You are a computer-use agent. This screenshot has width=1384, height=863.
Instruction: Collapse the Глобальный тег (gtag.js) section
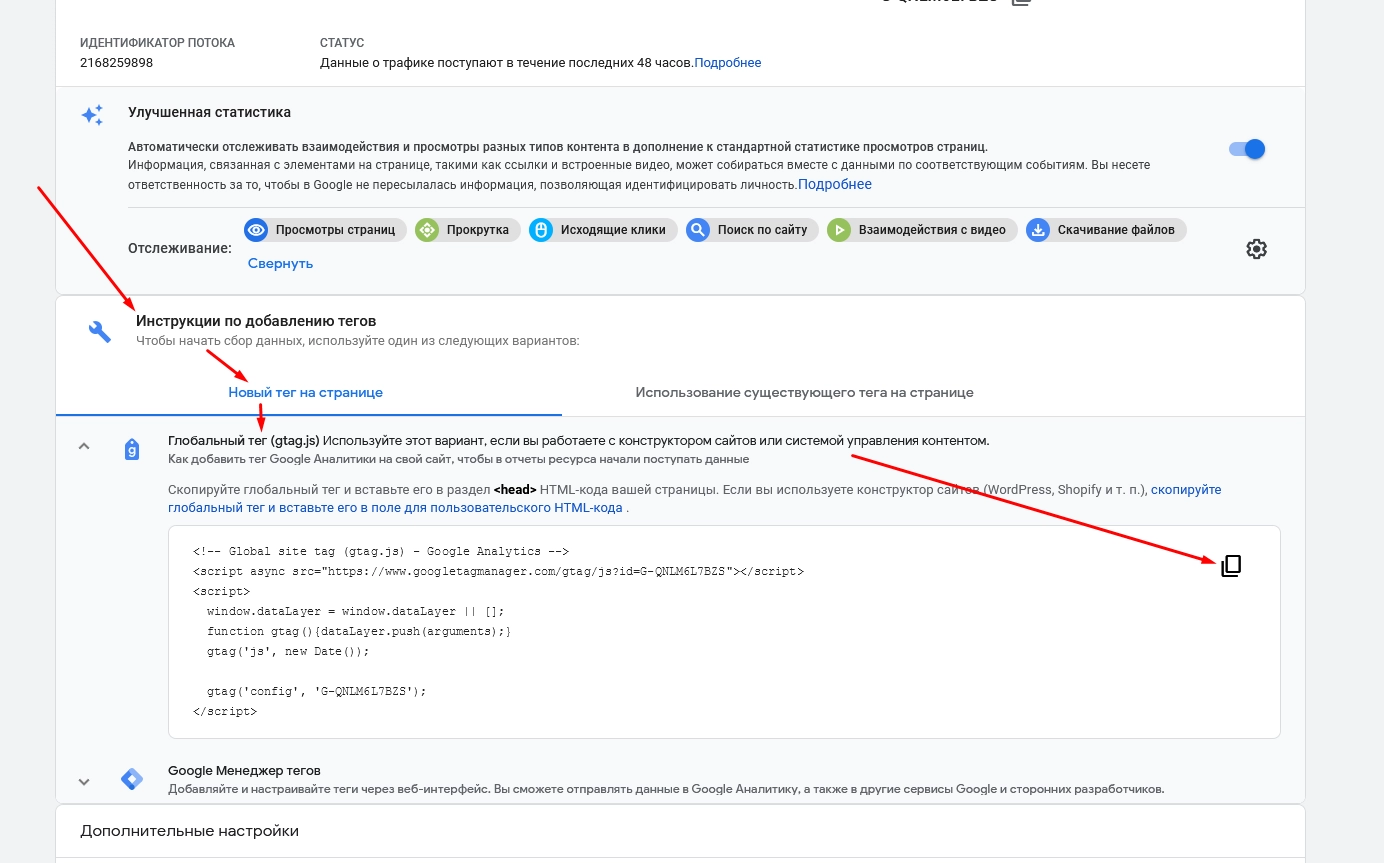[x=84, y=447]
